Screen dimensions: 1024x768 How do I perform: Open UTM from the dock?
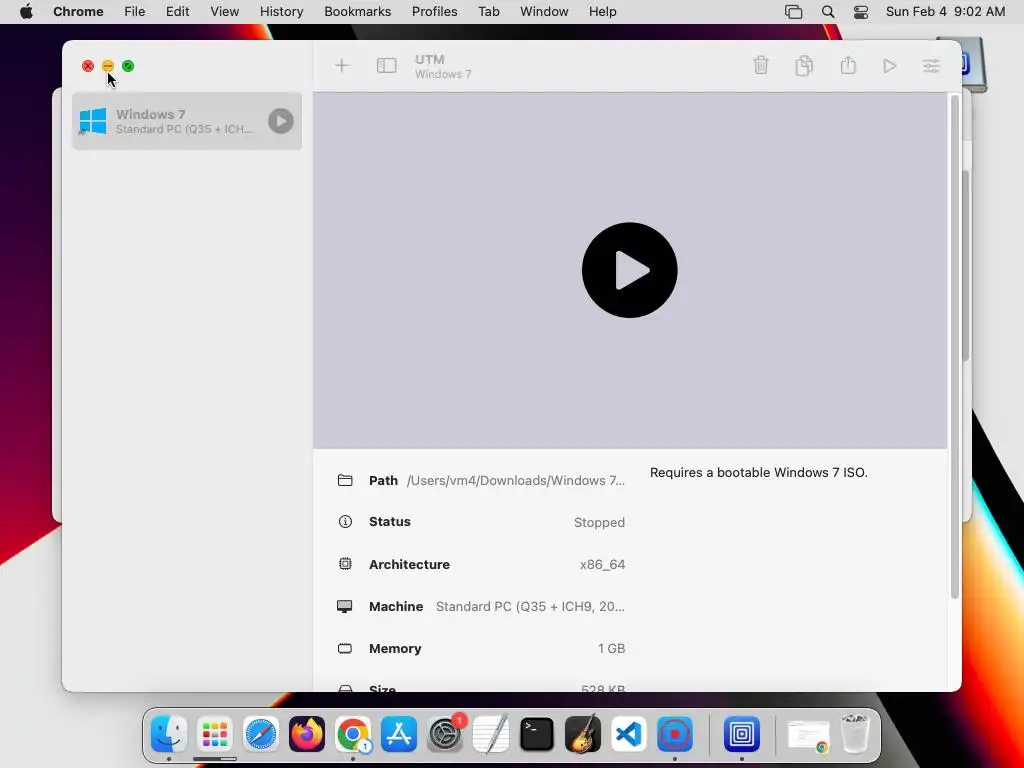(742, 734)
